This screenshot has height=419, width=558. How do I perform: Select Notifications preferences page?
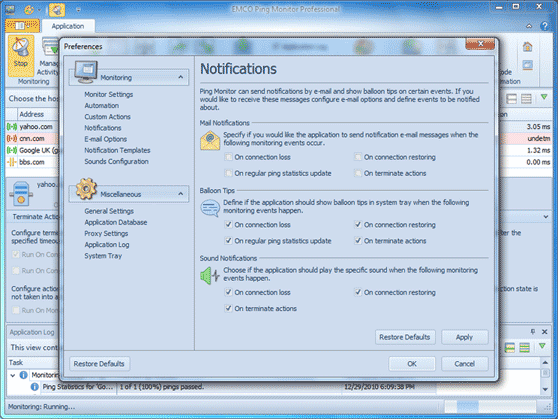click(103, 128)
